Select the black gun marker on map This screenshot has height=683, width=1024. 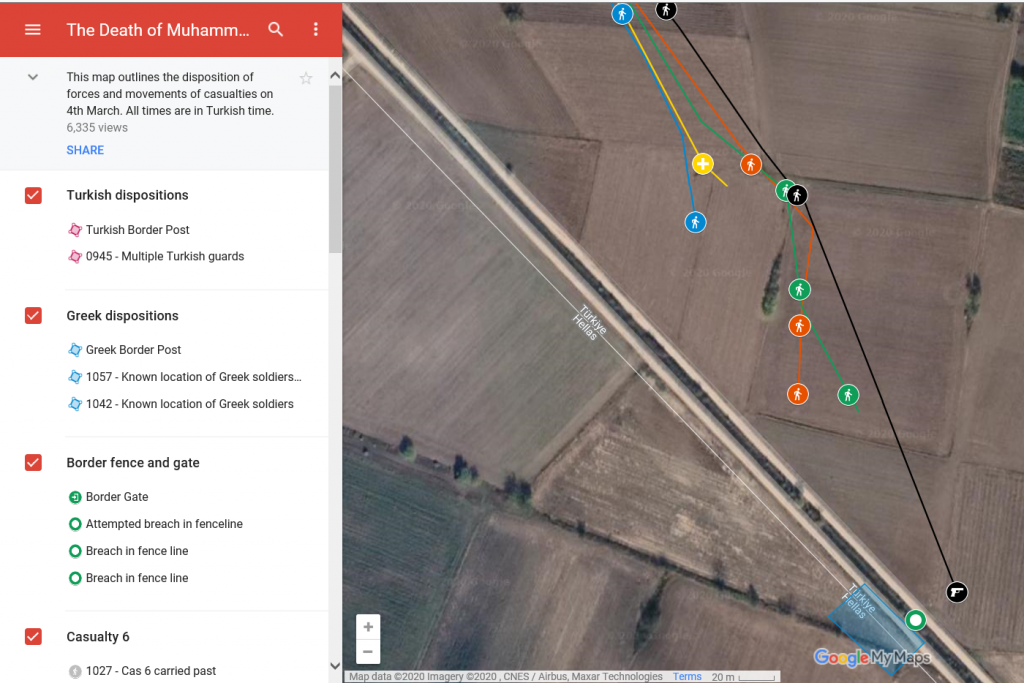pos(957,592)
